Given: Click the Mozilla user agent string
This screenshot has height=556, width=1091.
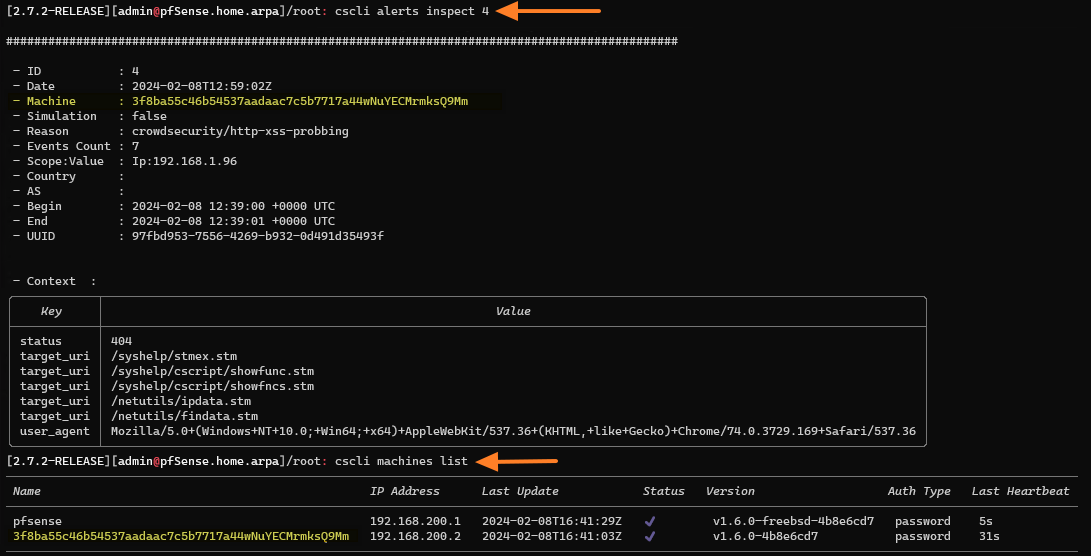Looking at the screenshot, I should 513,431.
